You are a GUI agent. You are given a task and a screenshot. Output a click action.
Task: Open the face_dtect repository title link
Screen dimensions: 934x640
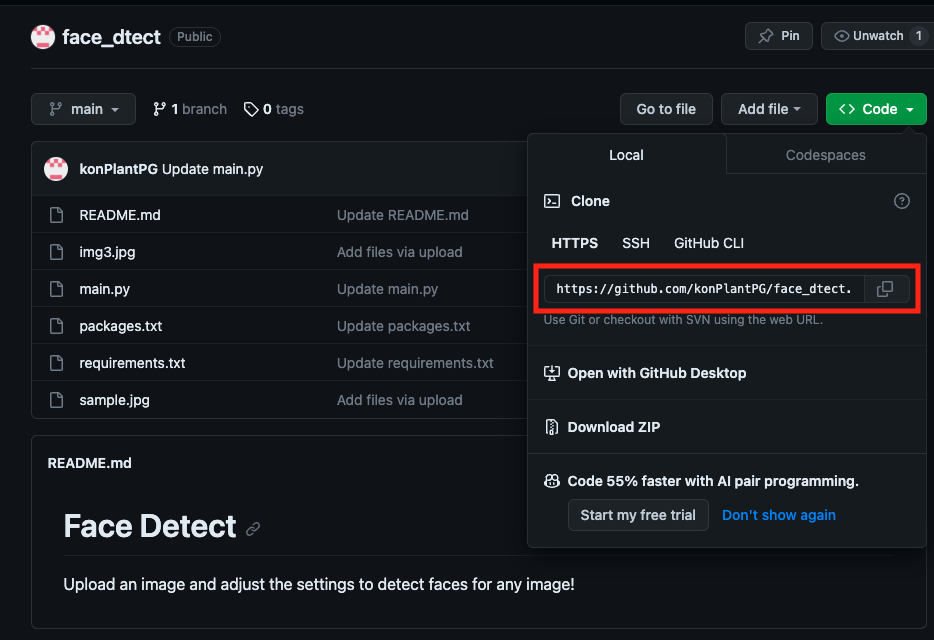click(111, 37)
